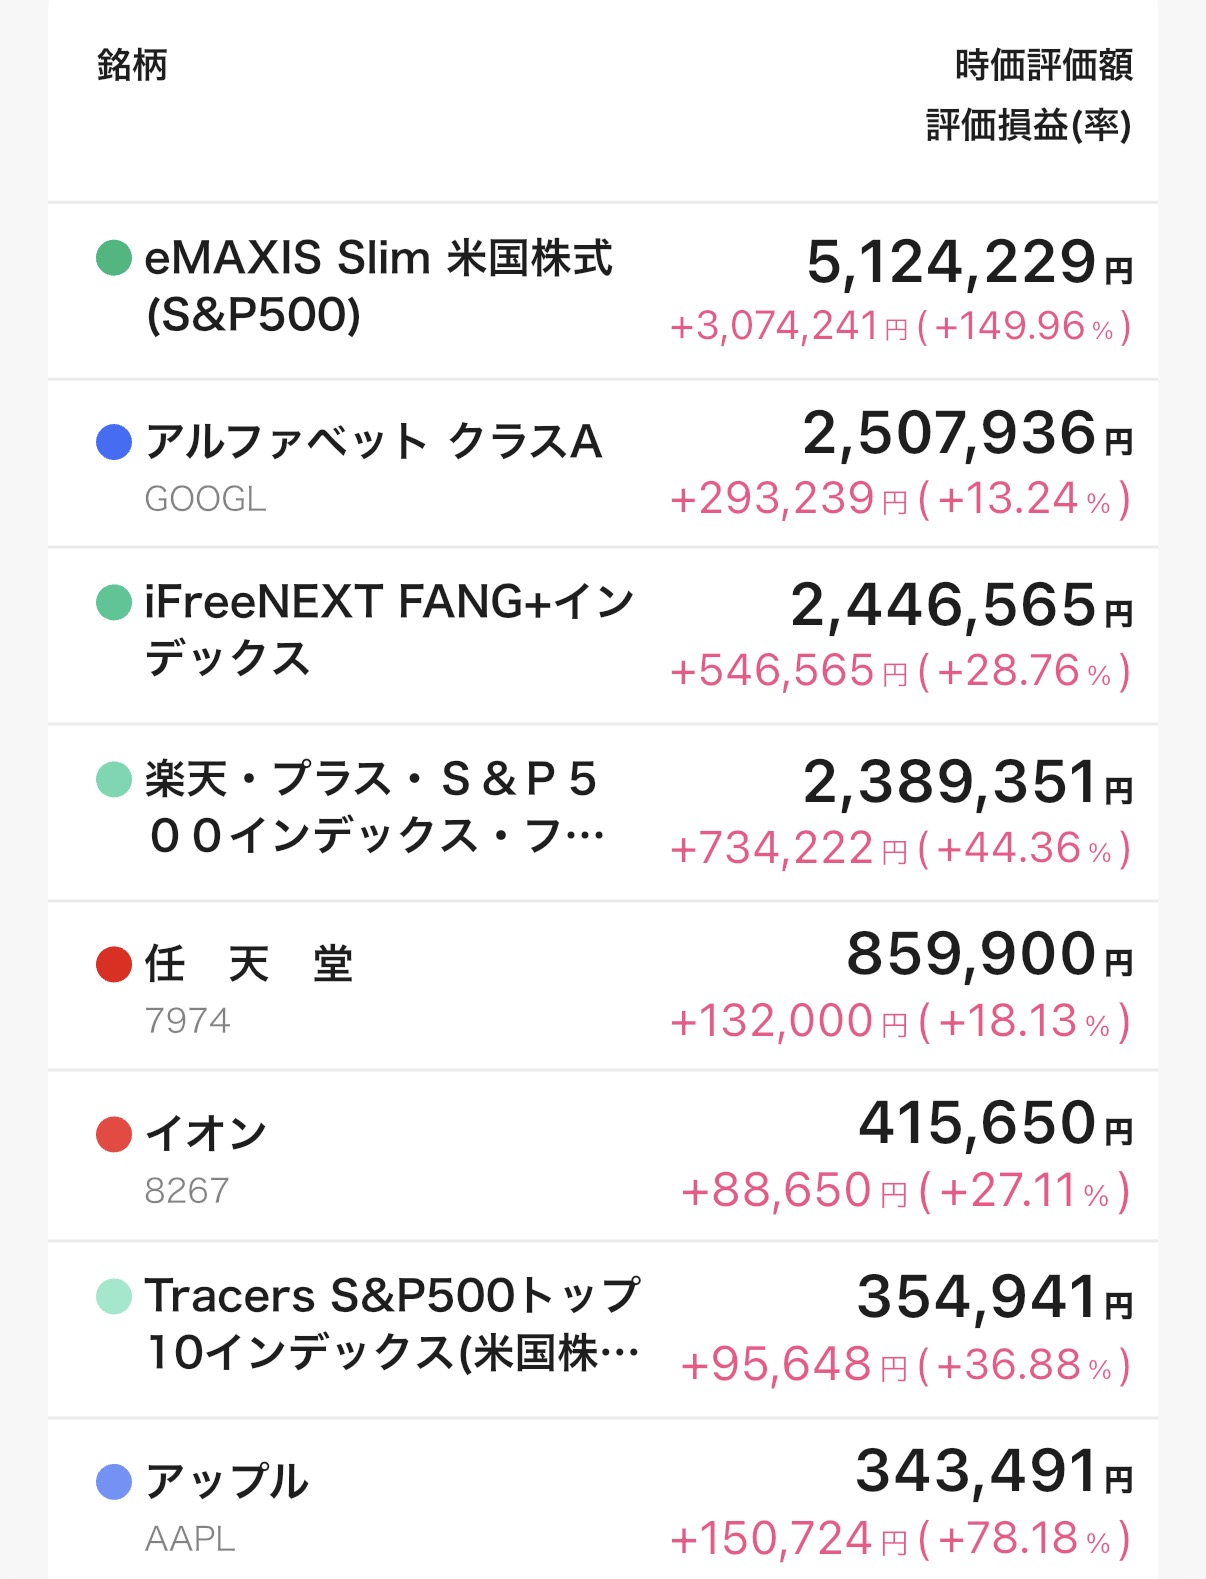Open the eMAXIS Slim 米国株式 (S&P500) holding

click(603, 291)
